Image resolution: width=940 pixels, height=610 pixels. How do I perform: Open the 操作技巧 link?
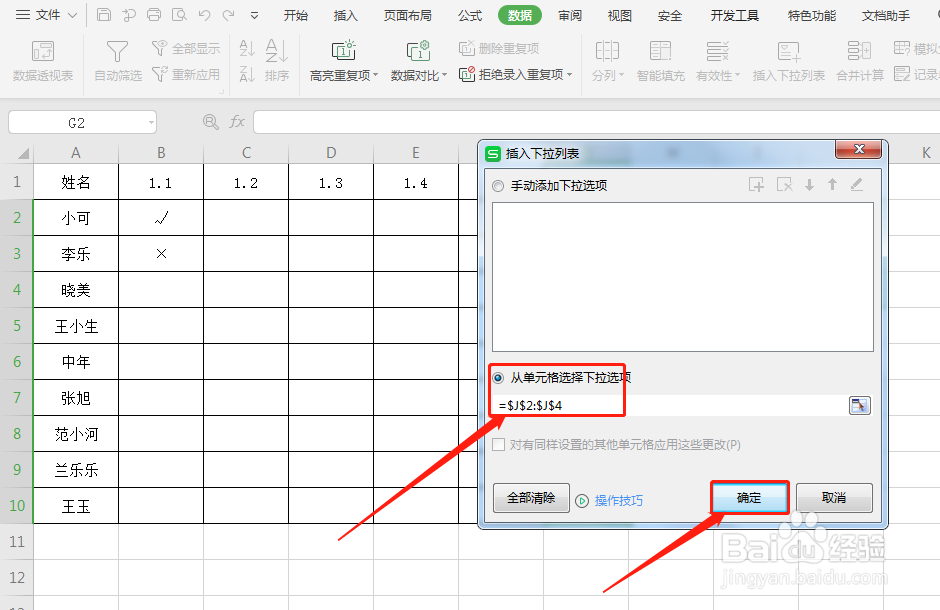[x=618, y=500]
